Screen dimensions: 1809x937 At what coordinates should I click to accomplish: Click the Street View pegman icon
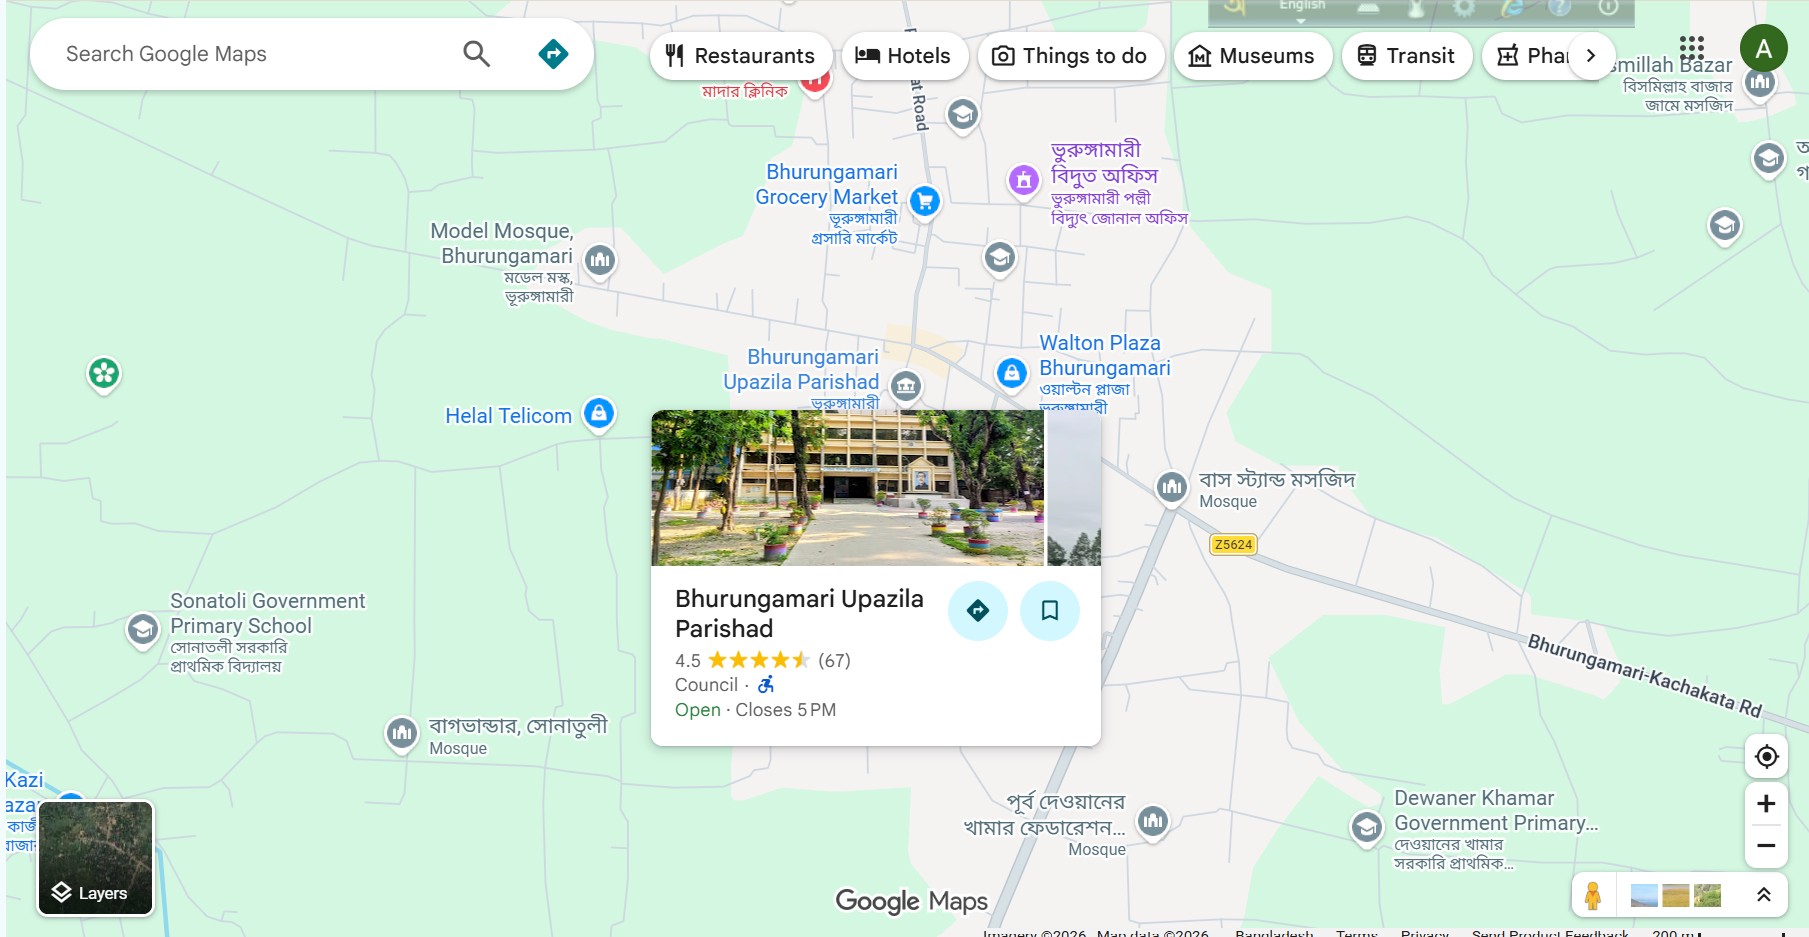(x=1593, y=895)
